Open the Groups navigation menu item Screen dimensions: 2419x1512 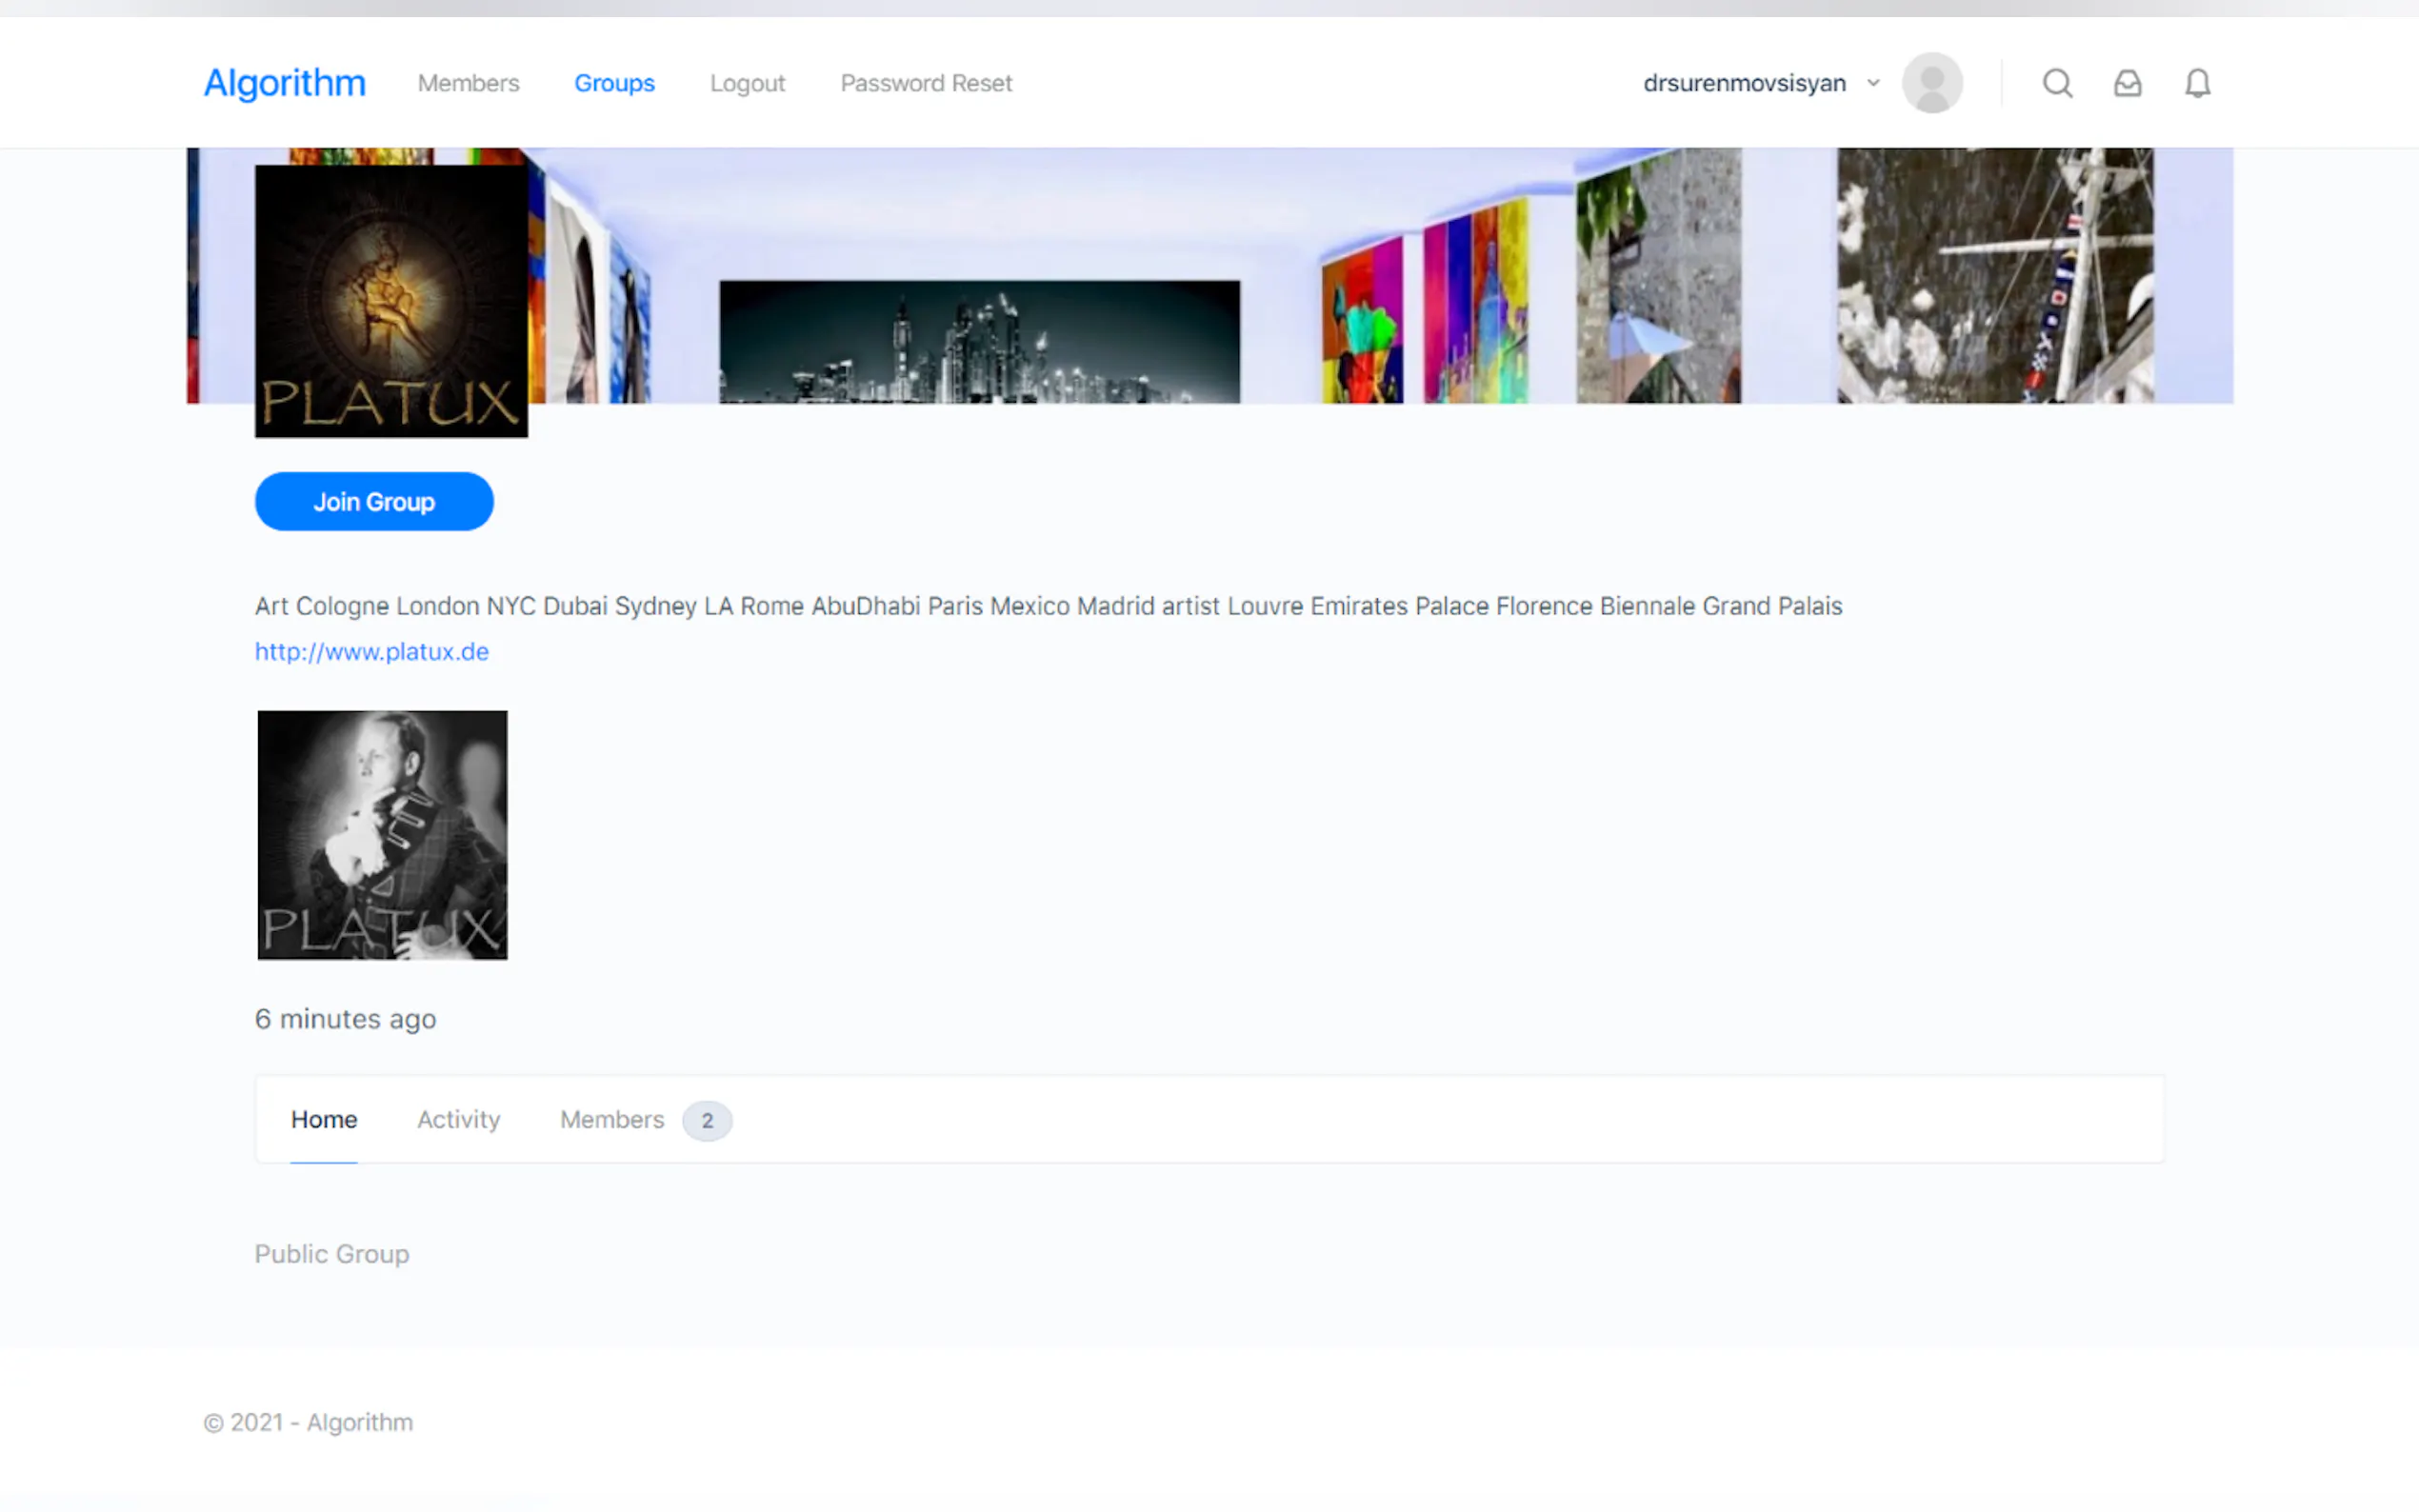(x=614, y=83)
